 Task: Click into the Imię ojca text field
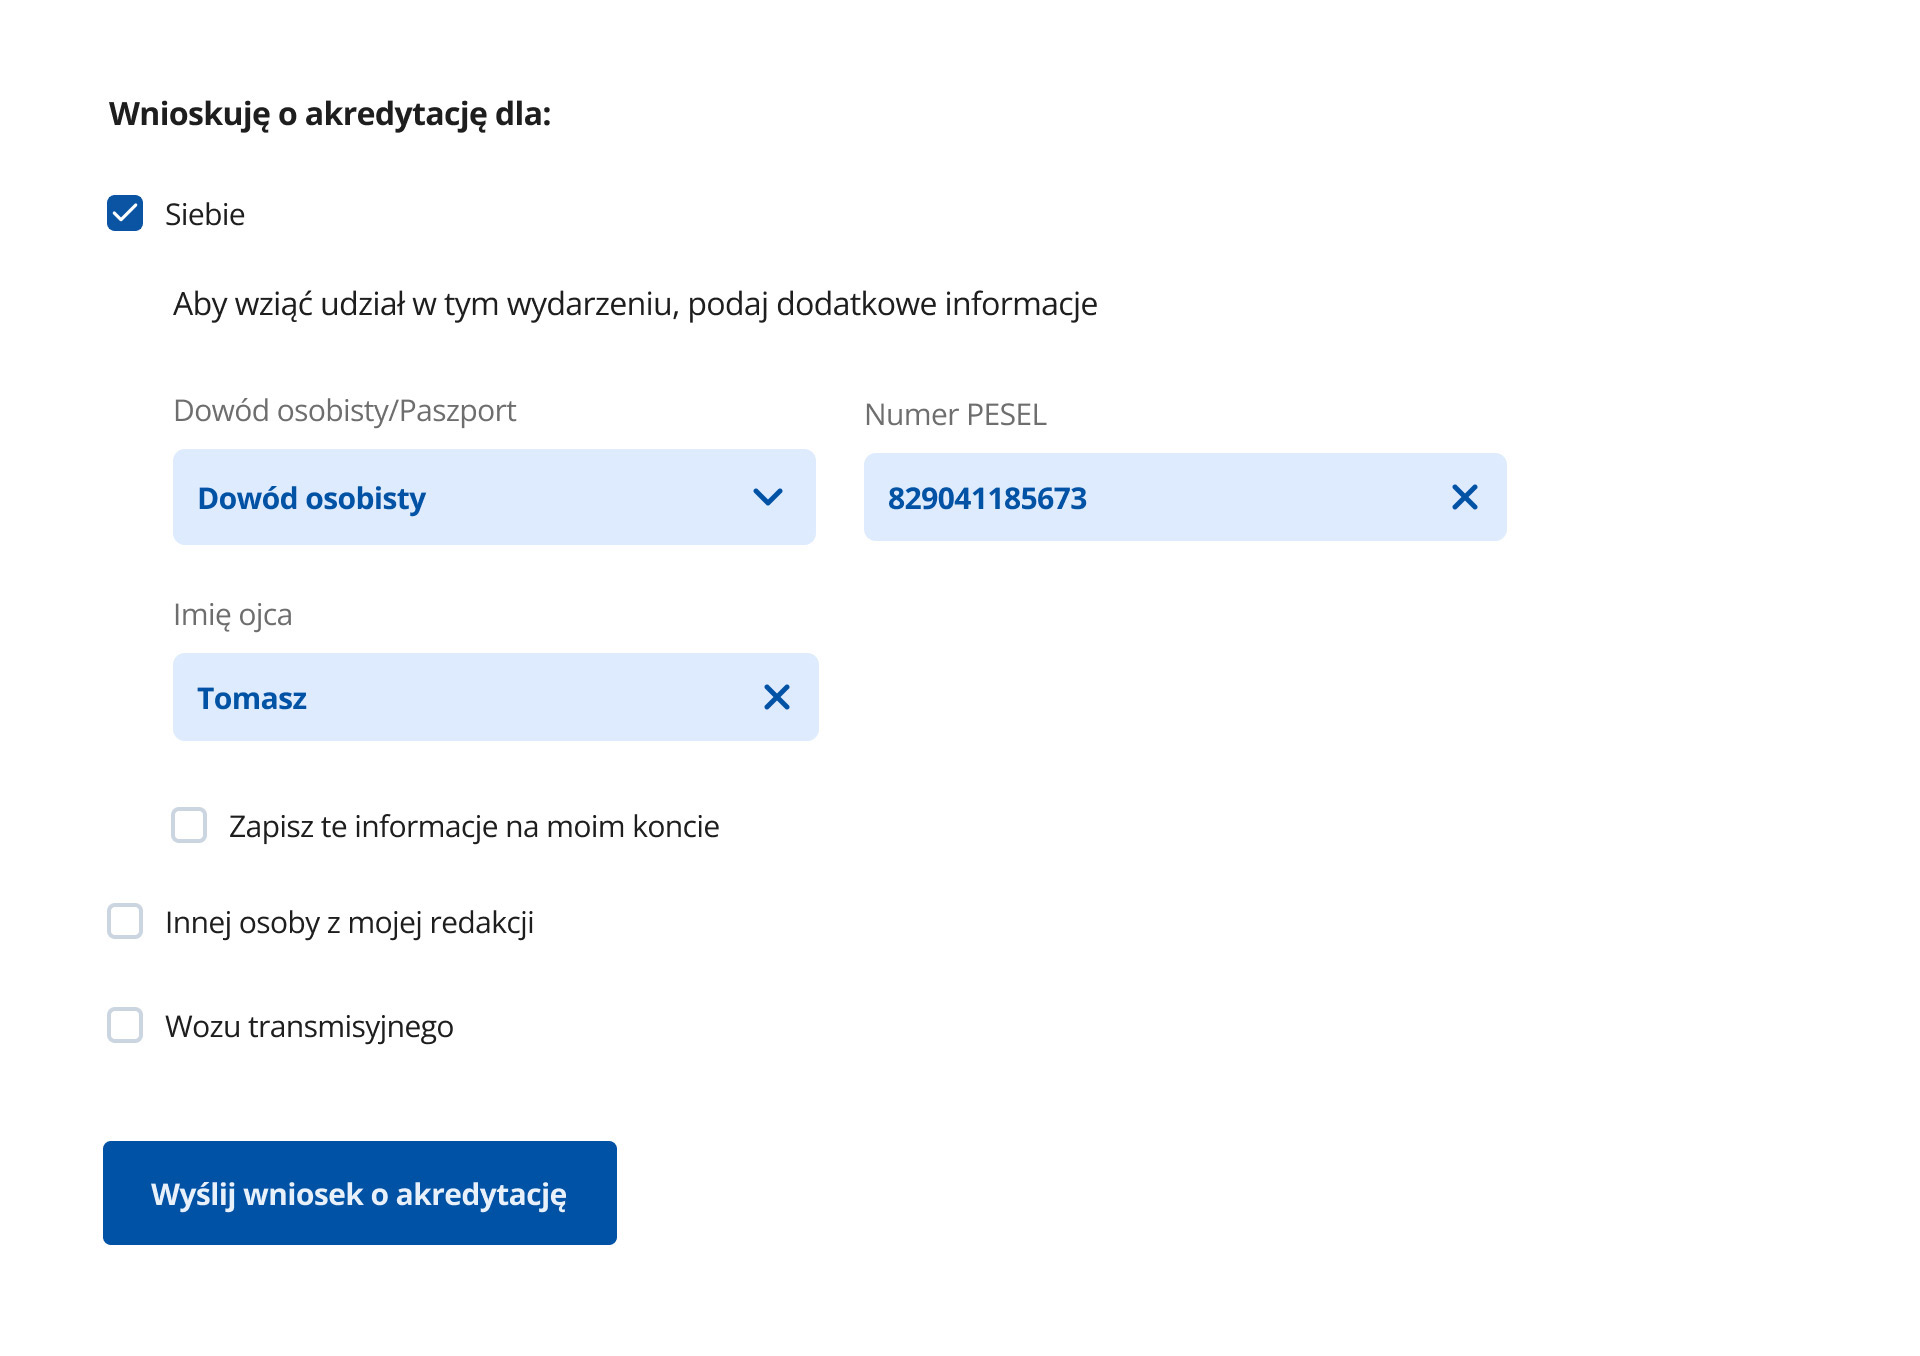pyautogui.click(x=470, y=697)
